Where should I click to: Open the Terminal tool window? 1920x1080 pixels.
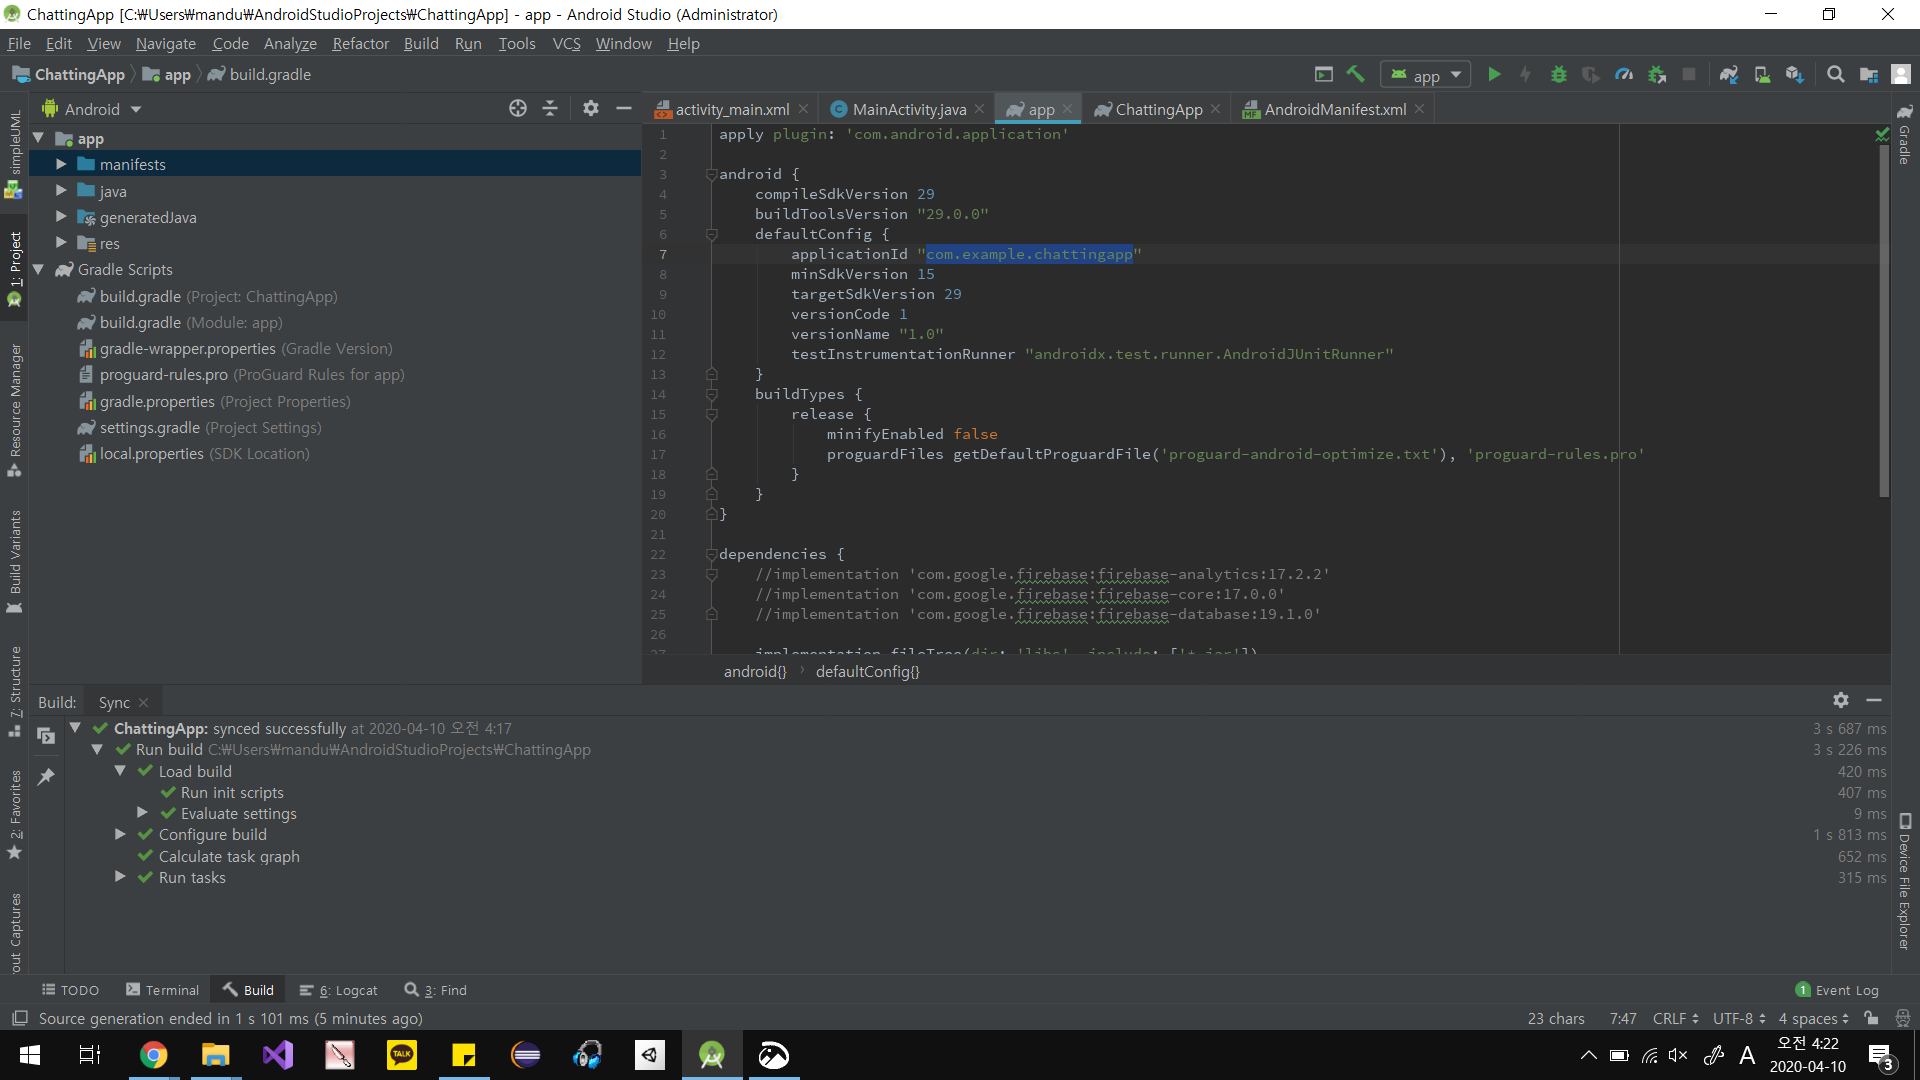click(162, 990)
